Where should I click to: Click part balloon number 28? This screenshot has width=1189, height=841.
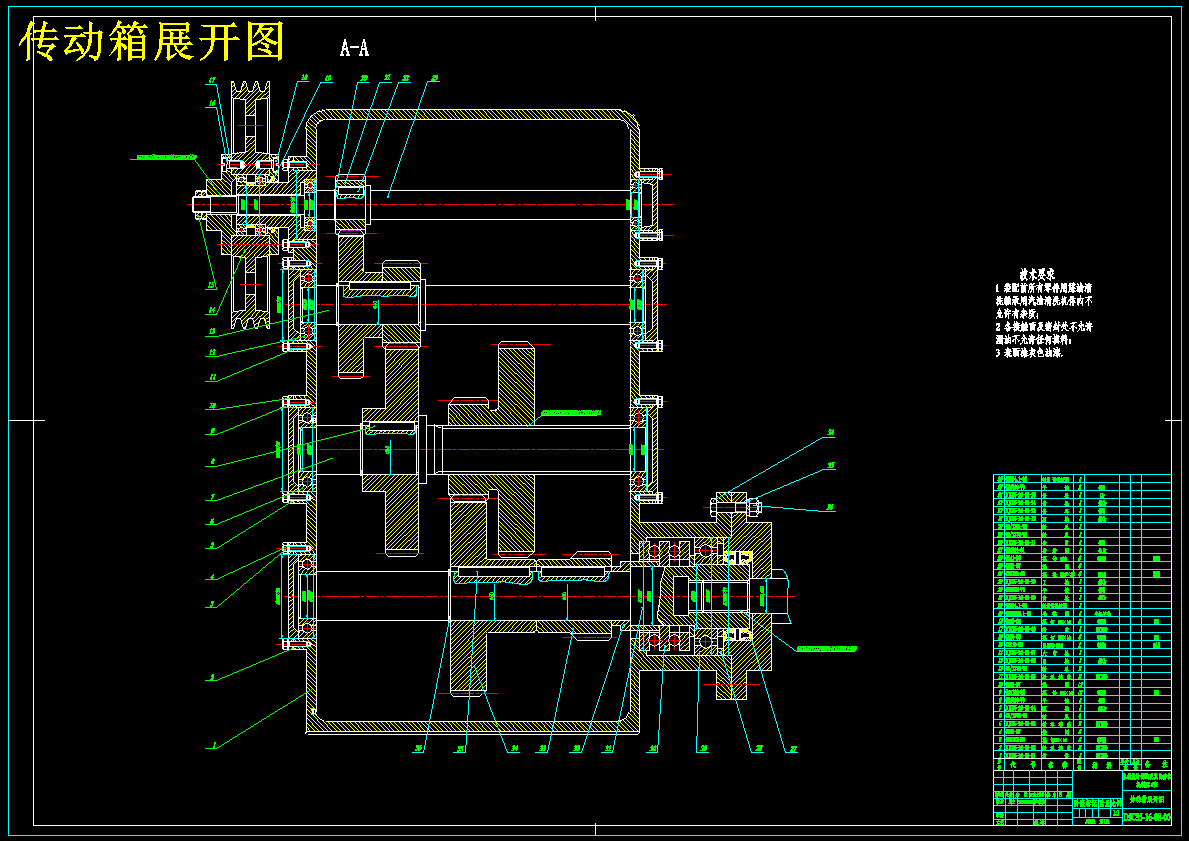tap(759, 749)
